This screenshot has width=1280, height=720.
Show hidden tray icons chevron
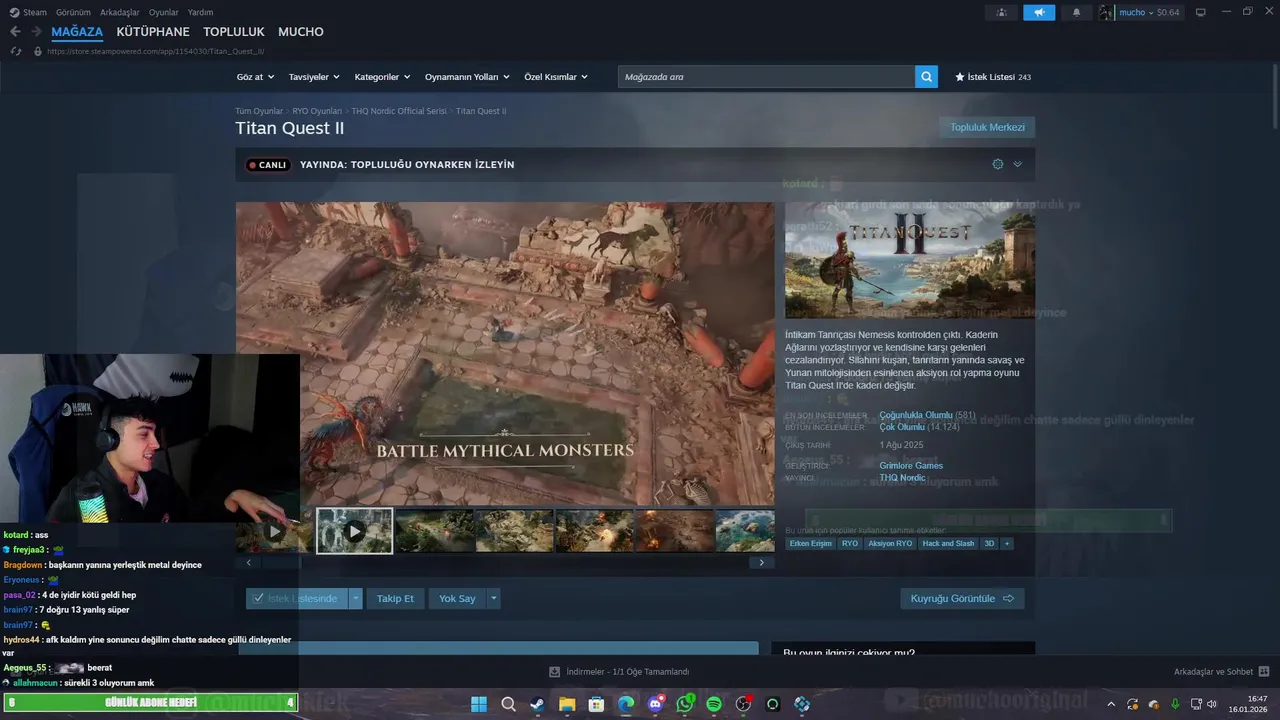(1110, 704)
